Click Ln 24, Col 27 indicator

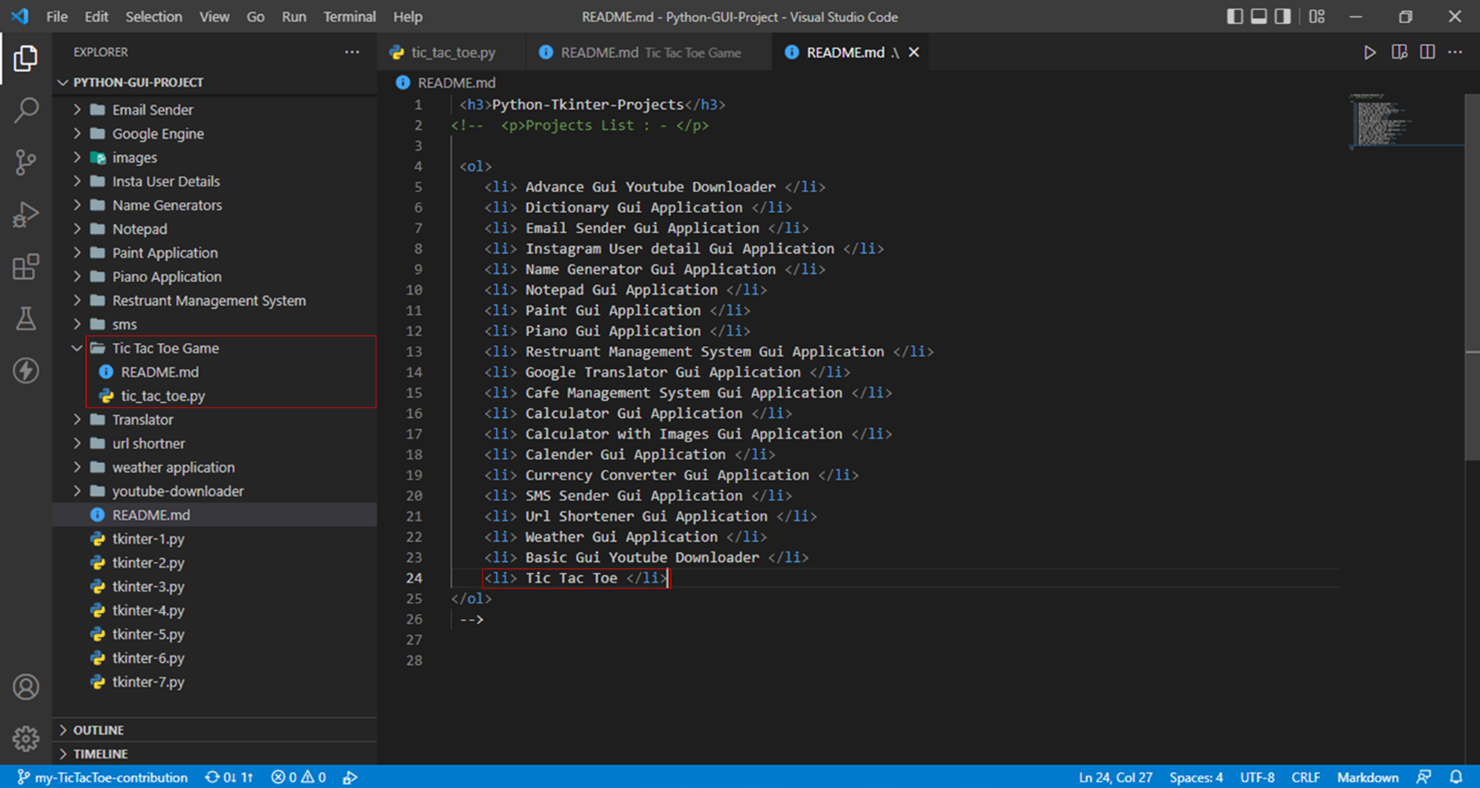pyautogui.click(x=1115, y=777)
